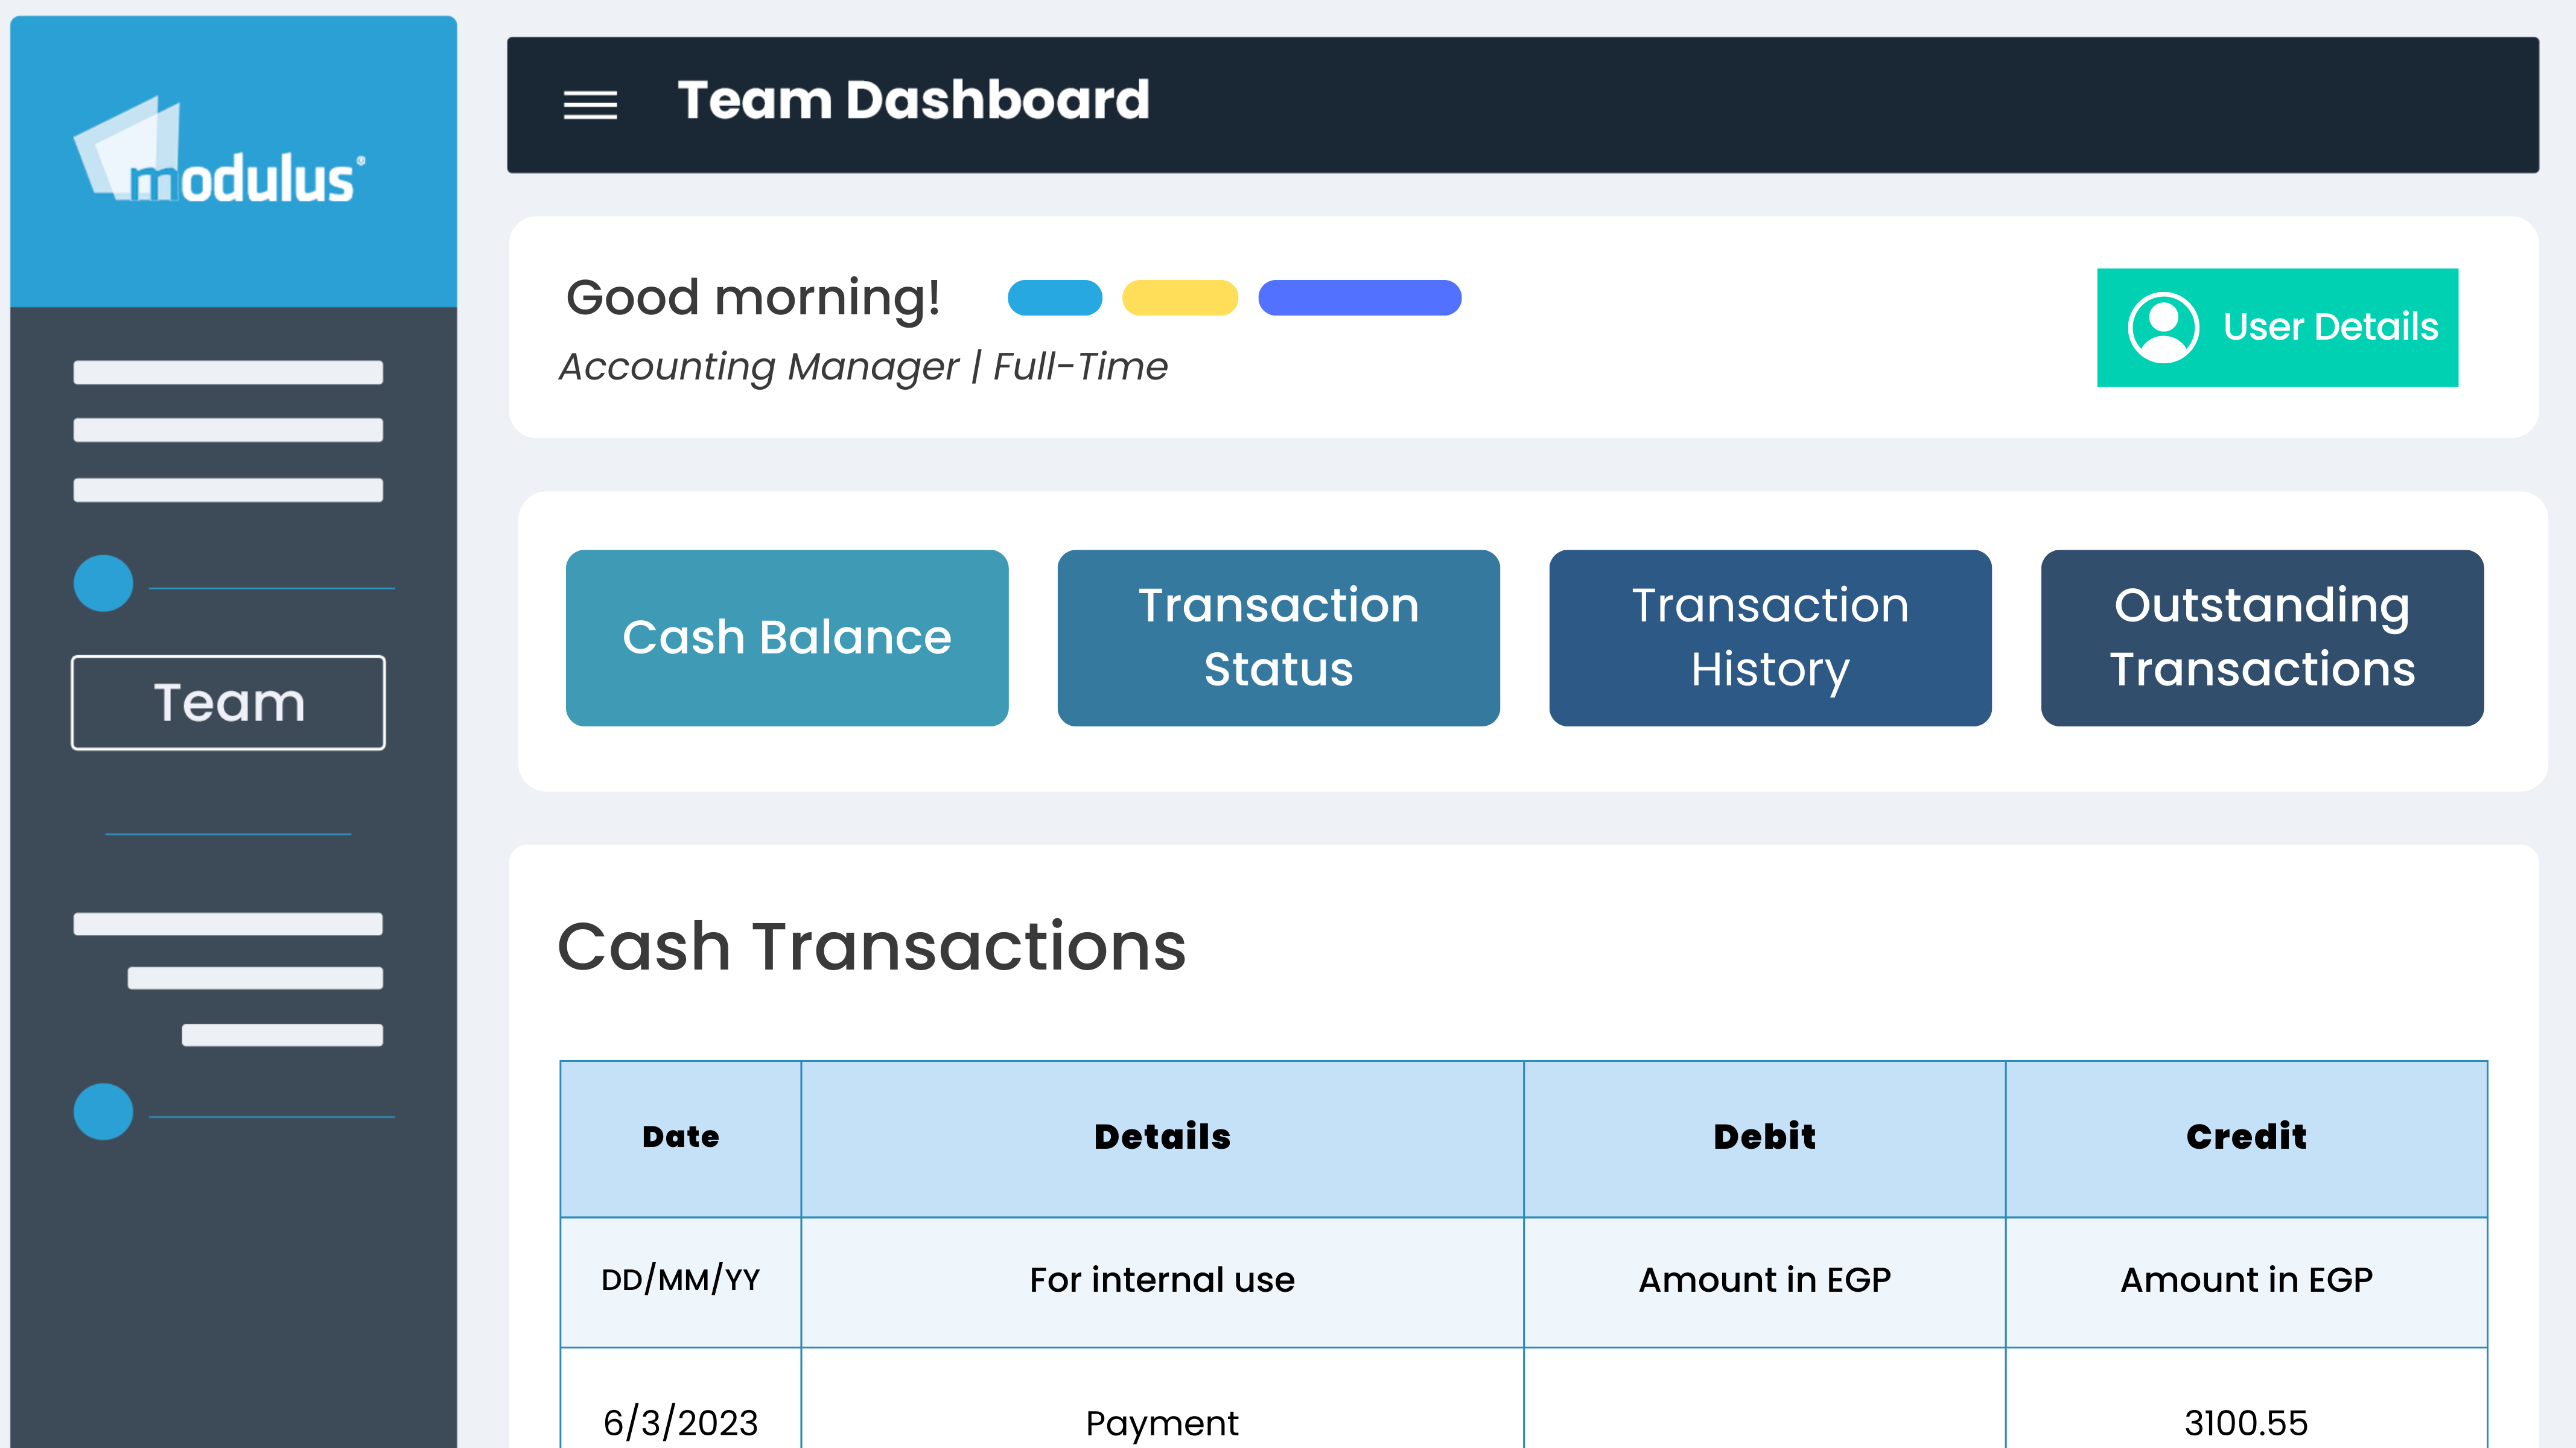Click the Modulus logo

219,151
